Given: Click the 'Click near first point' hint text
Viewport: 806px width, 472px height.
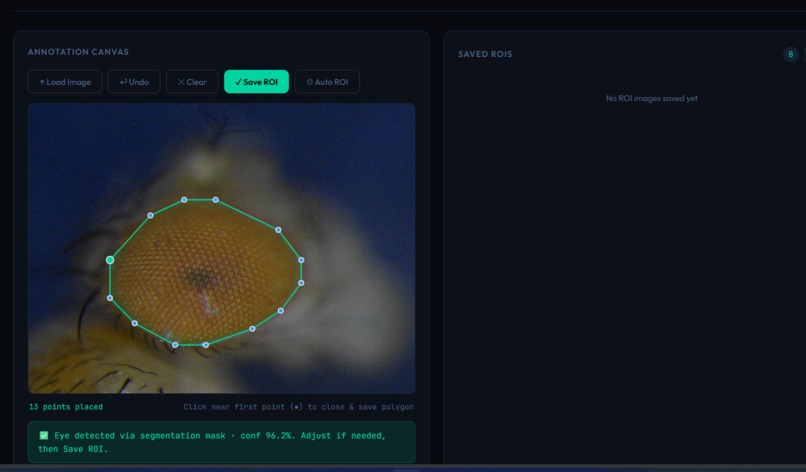Looking at the screenshot, I should coord(298,407).
